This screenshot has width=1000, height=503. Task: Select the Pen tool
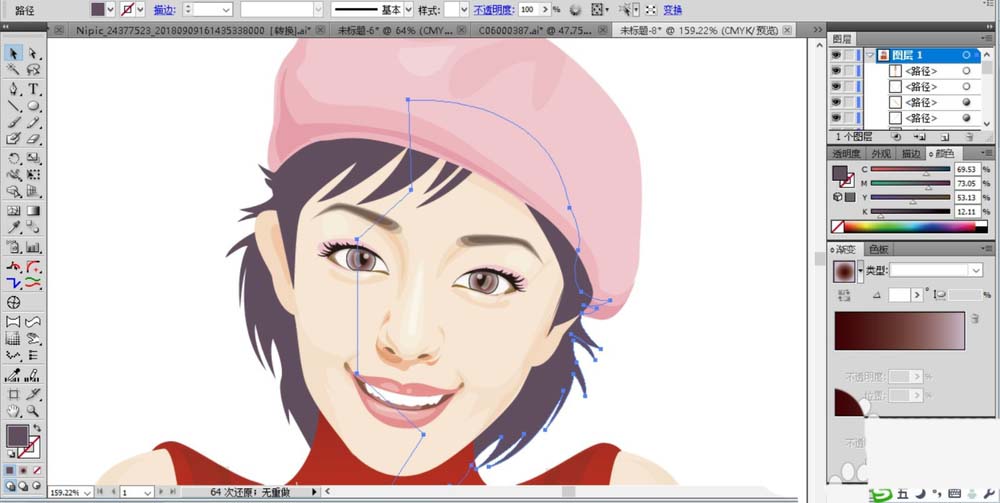pos(13,89)
